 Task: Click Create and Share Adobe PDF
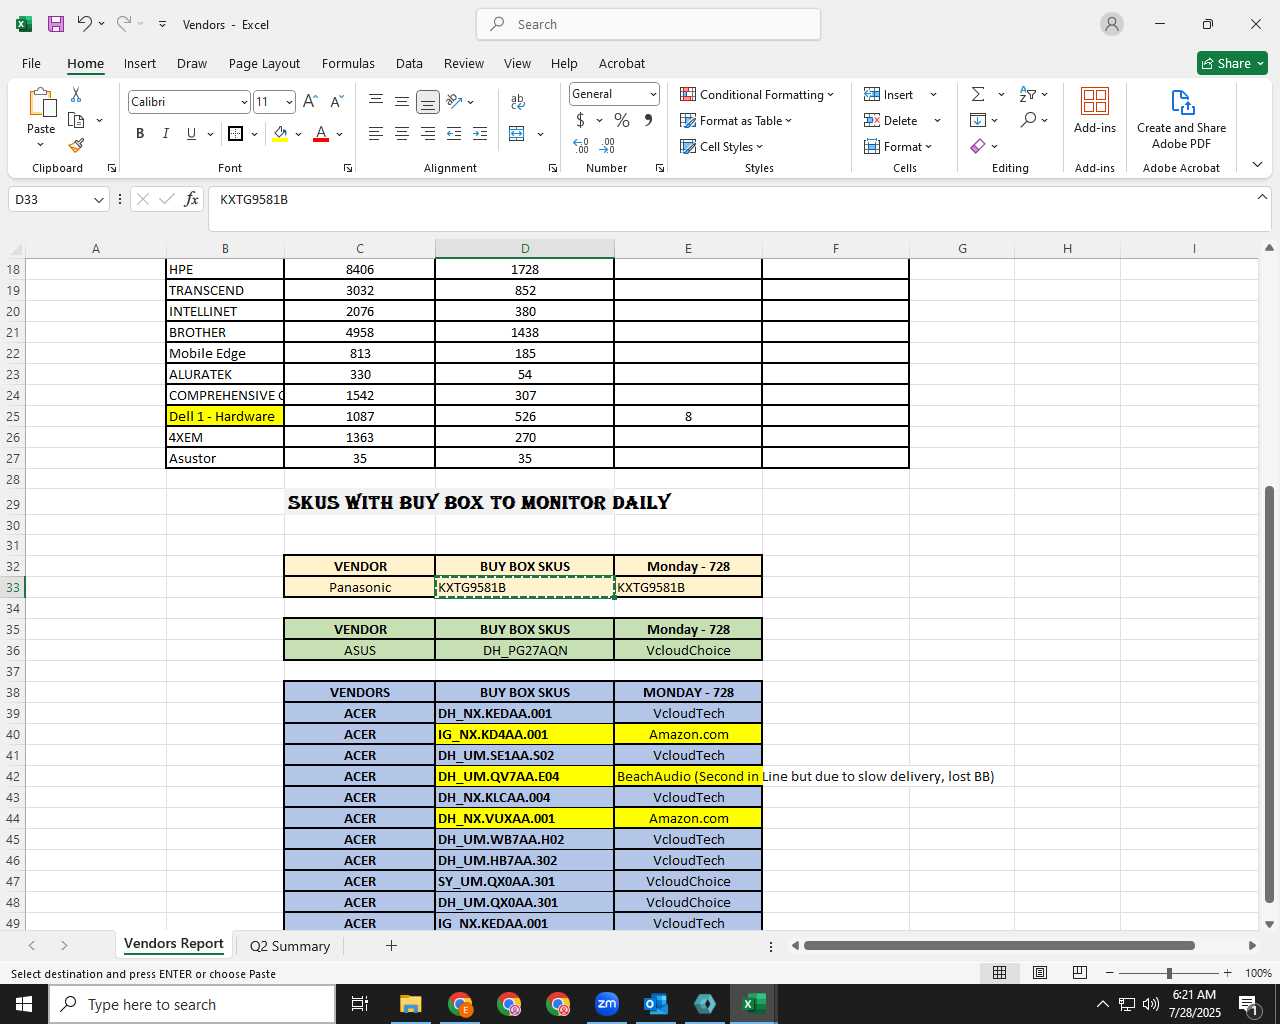coord(1181,118)
